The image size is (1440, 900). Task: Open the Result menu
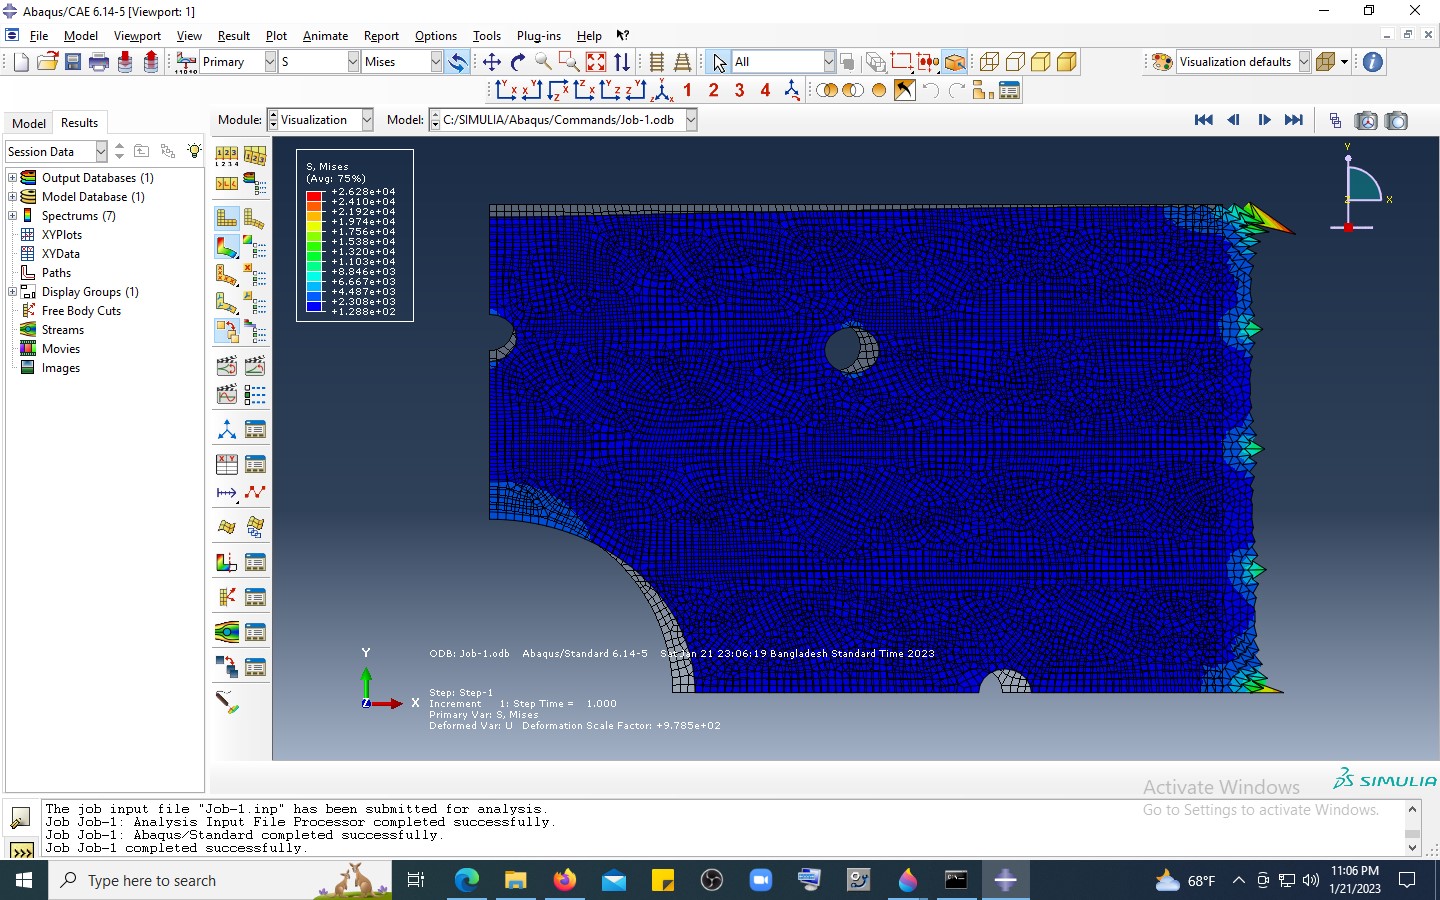234,35
